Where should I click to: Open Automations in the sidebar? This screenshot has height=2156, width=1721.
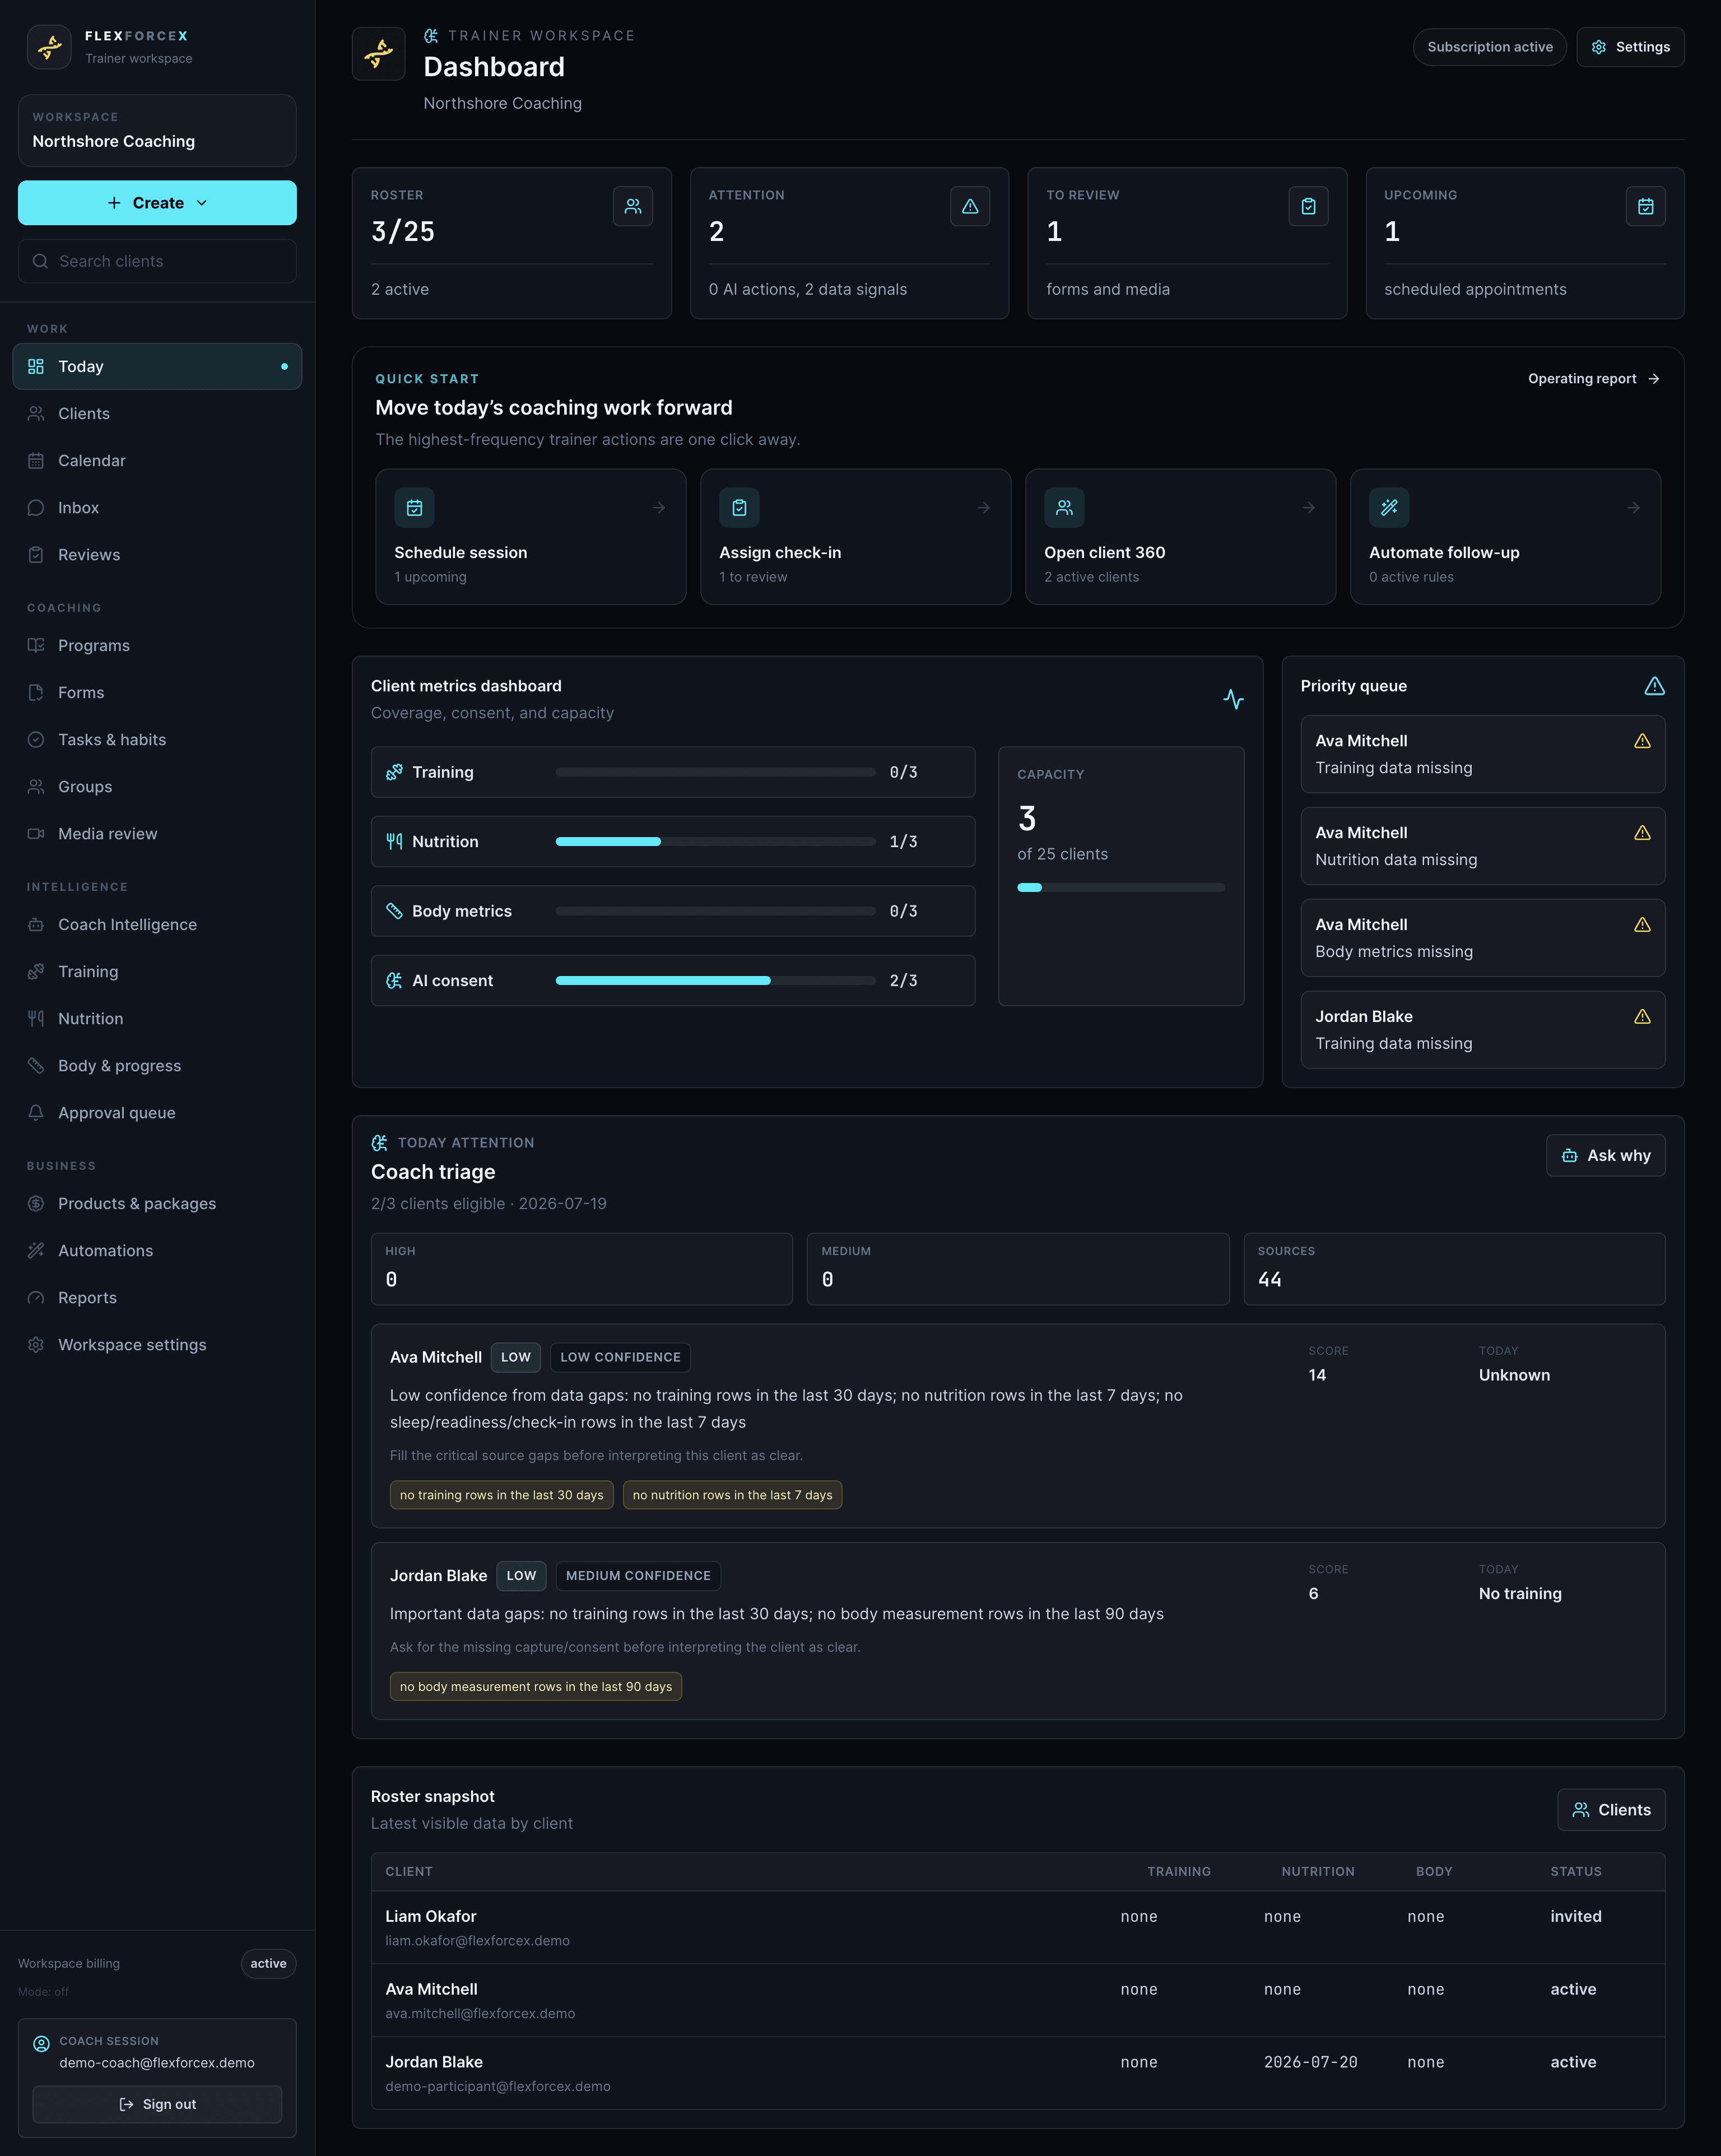157,1251
